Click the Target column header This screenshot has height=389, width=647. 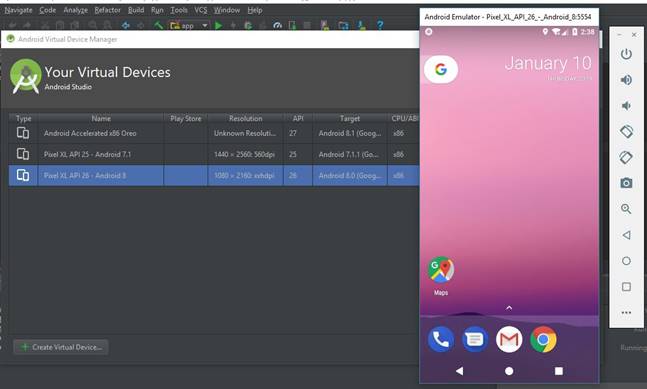click(x=350, y=118)
